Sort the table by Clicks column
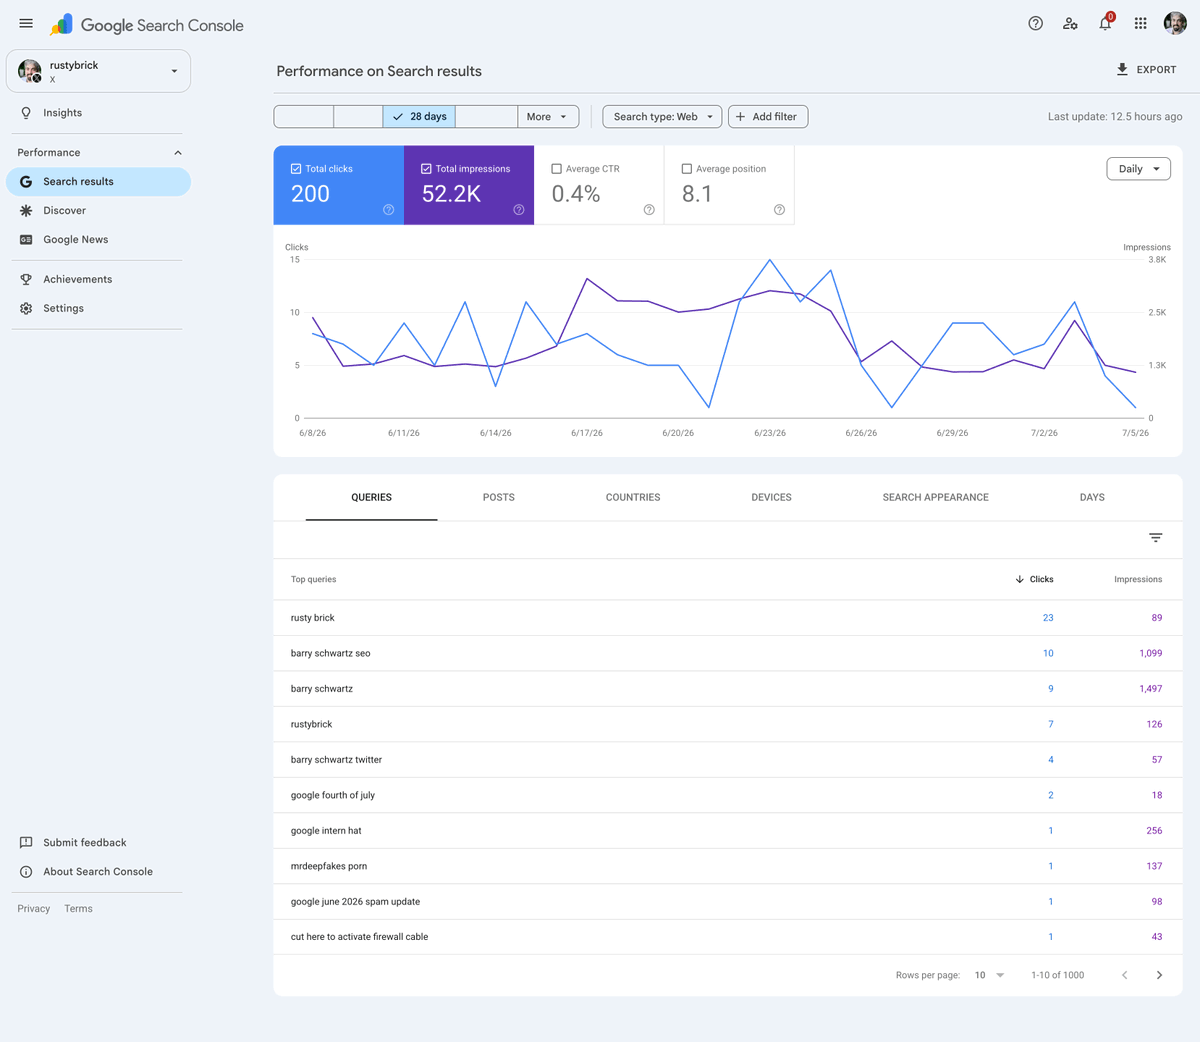The image size is (1200, 1042). pyautogui.click(x=1034, y=580)
